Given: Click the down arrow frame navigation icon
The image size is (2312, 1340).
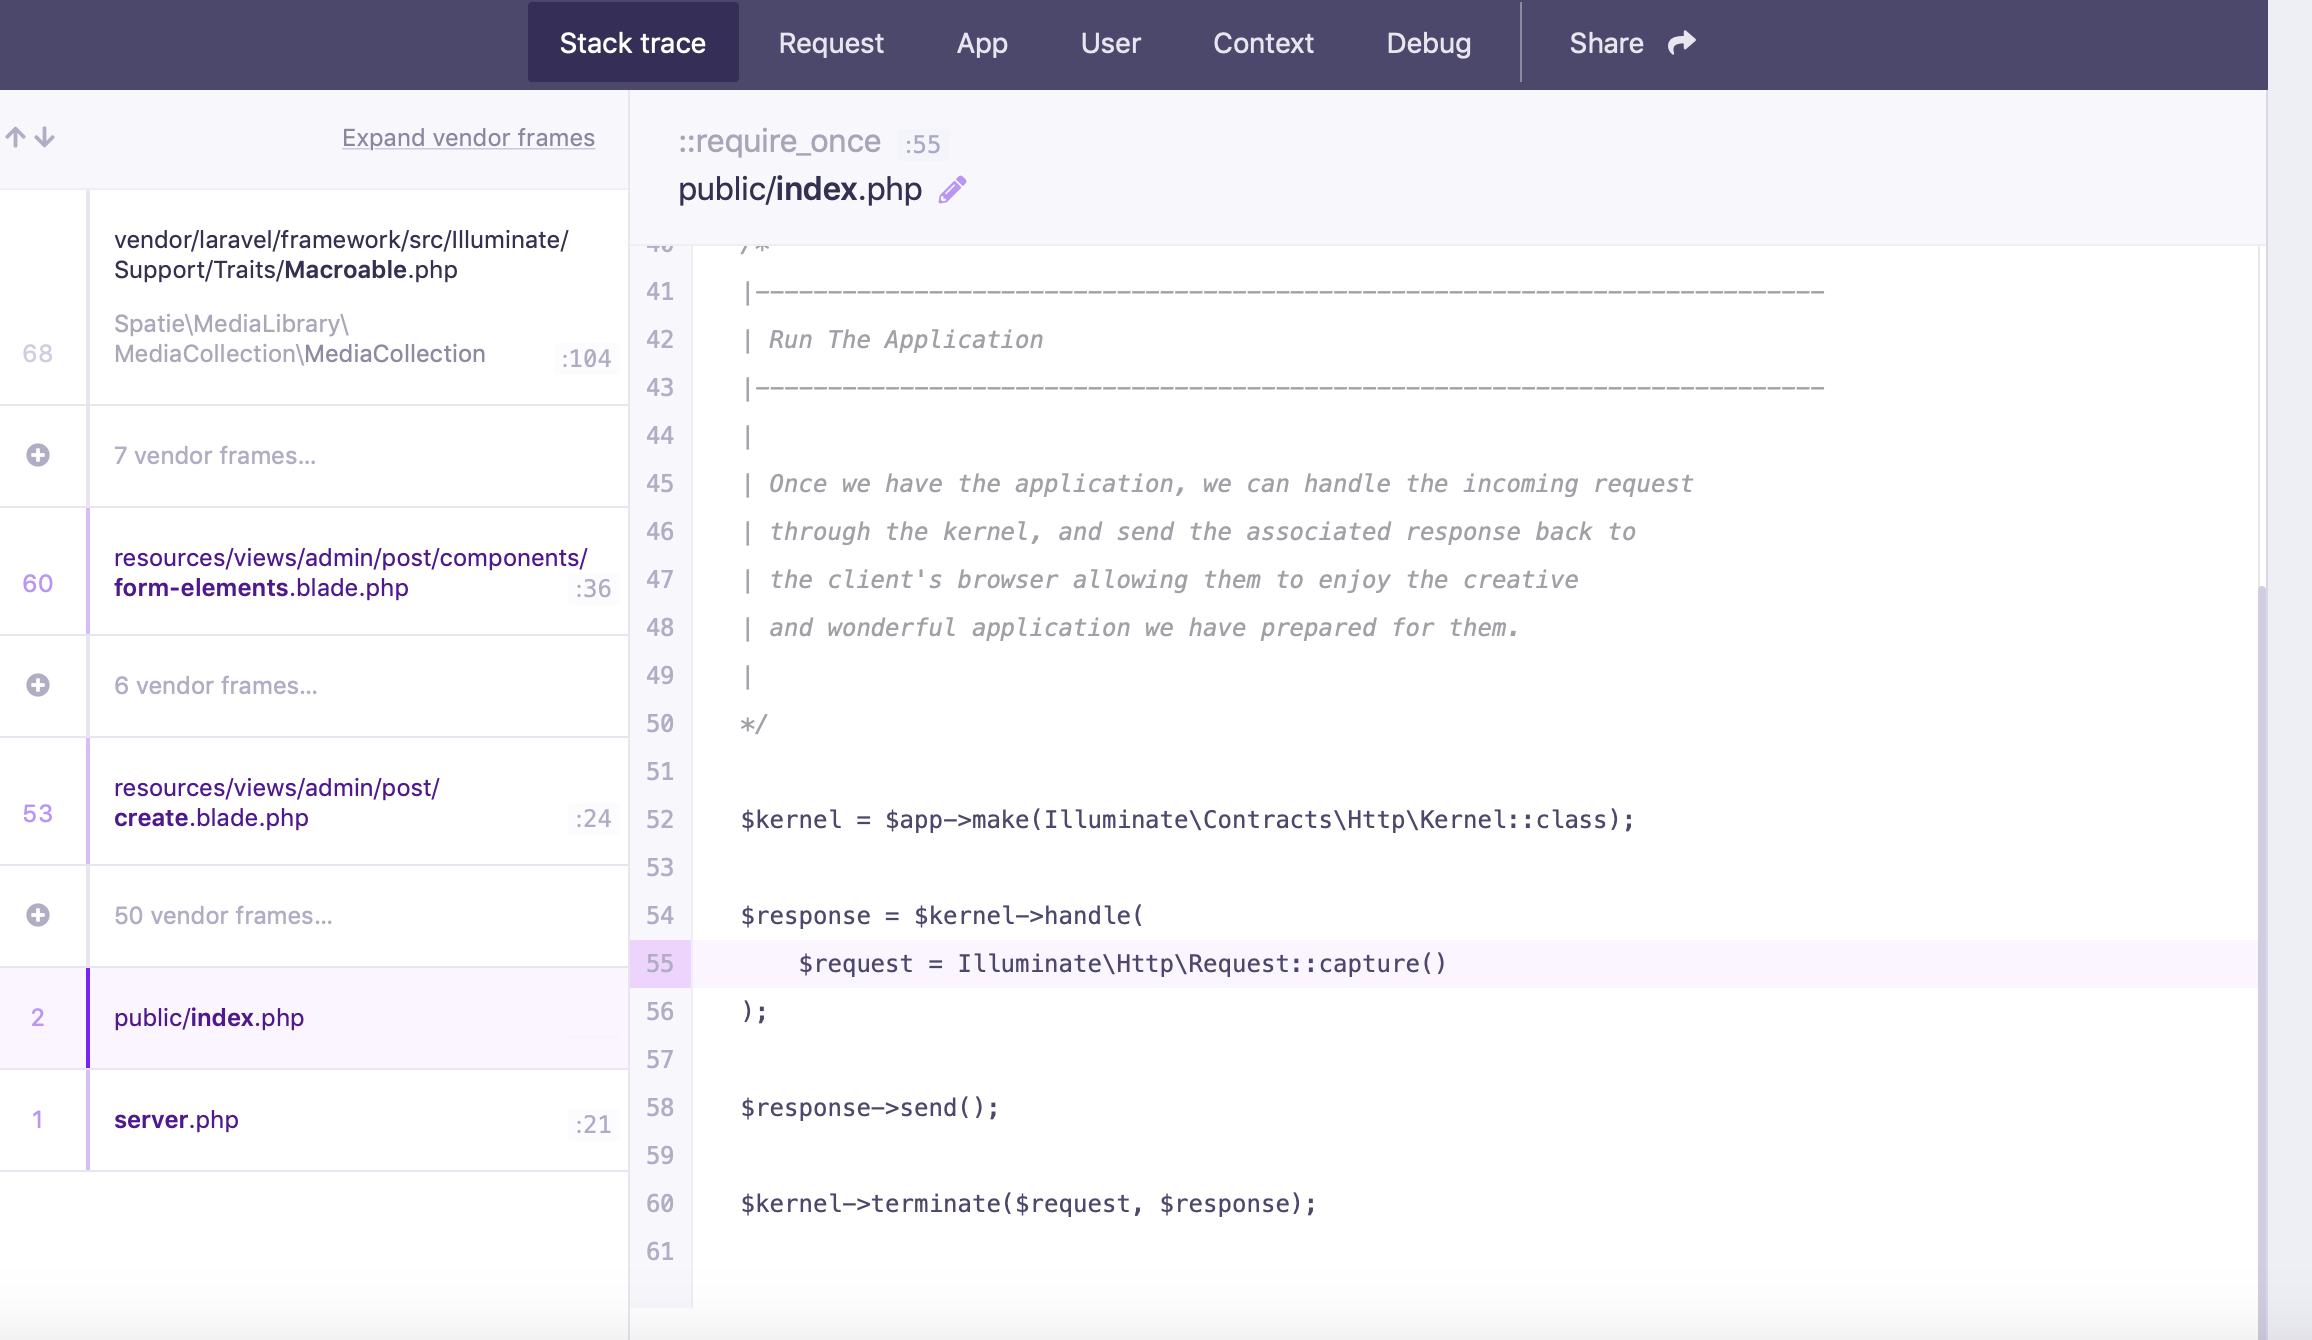Looking at the screenshot, I should [45, 137].
